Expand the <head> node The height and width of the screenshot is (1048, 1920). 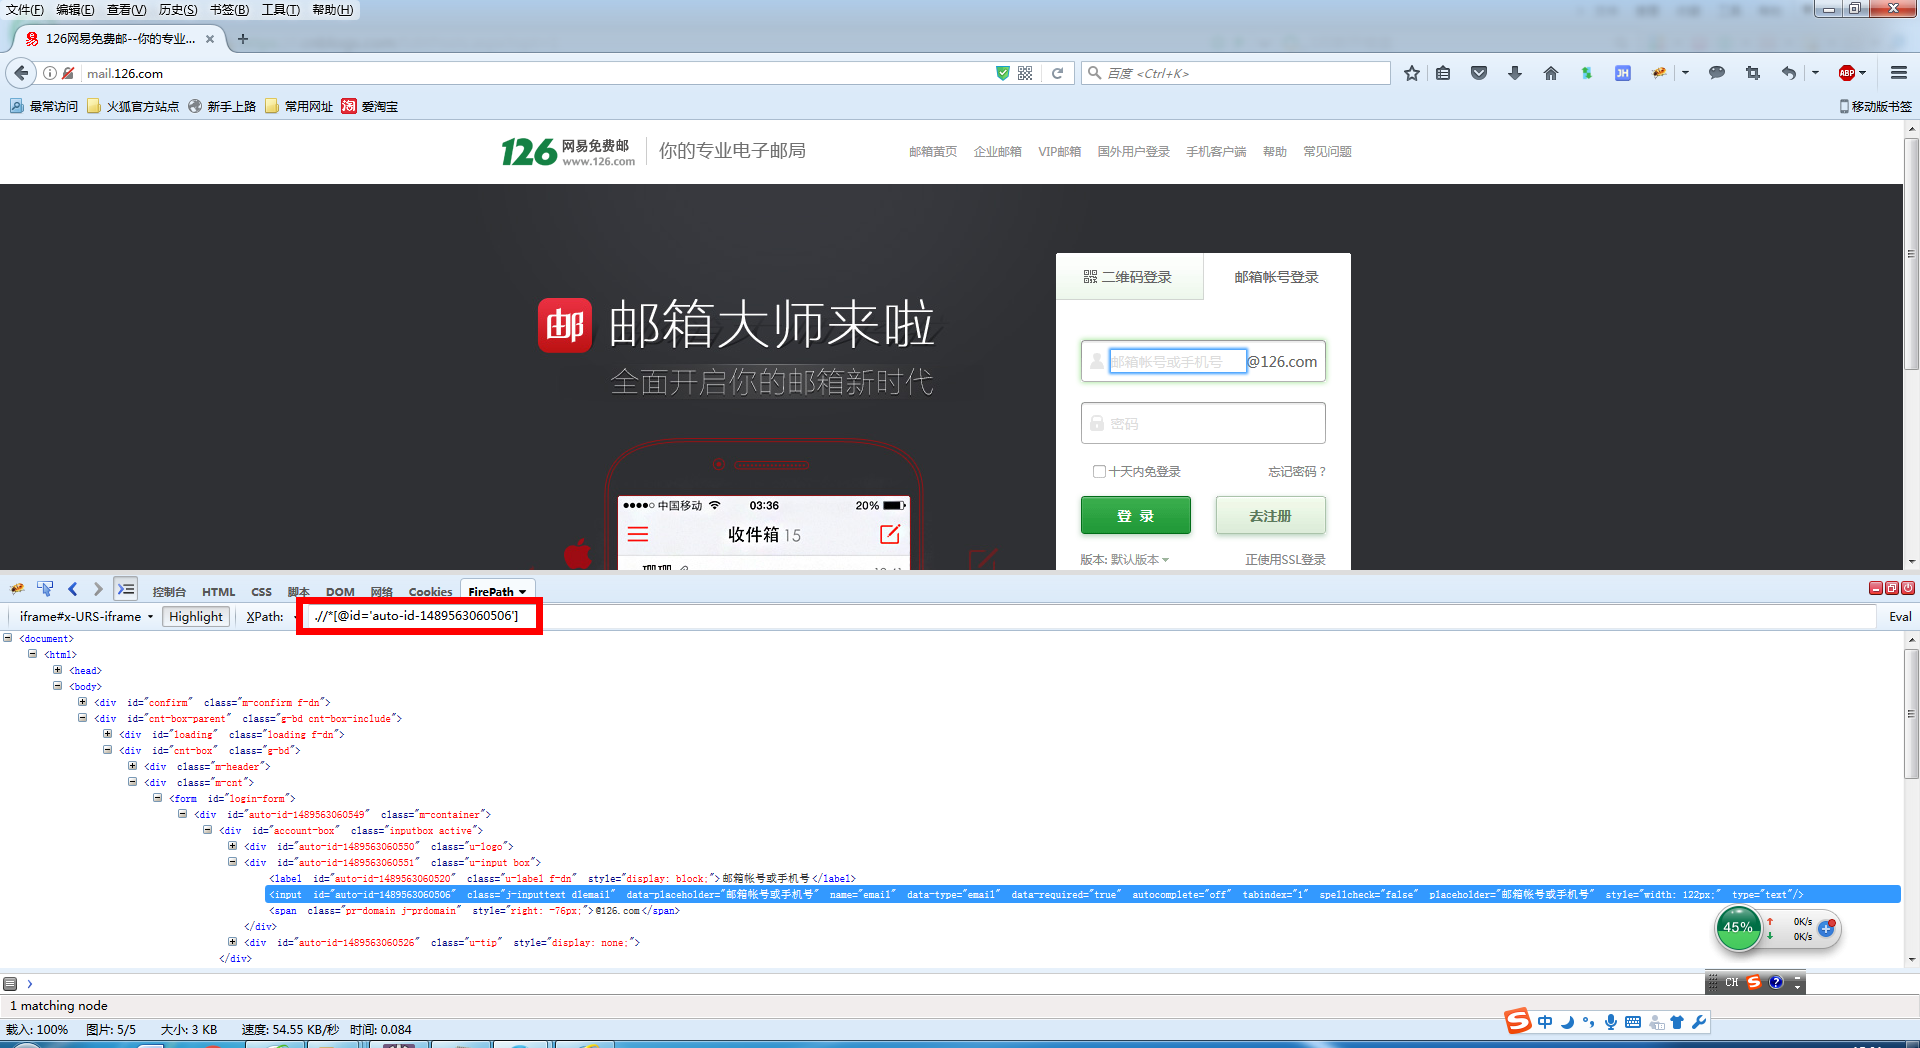[58, 670]
